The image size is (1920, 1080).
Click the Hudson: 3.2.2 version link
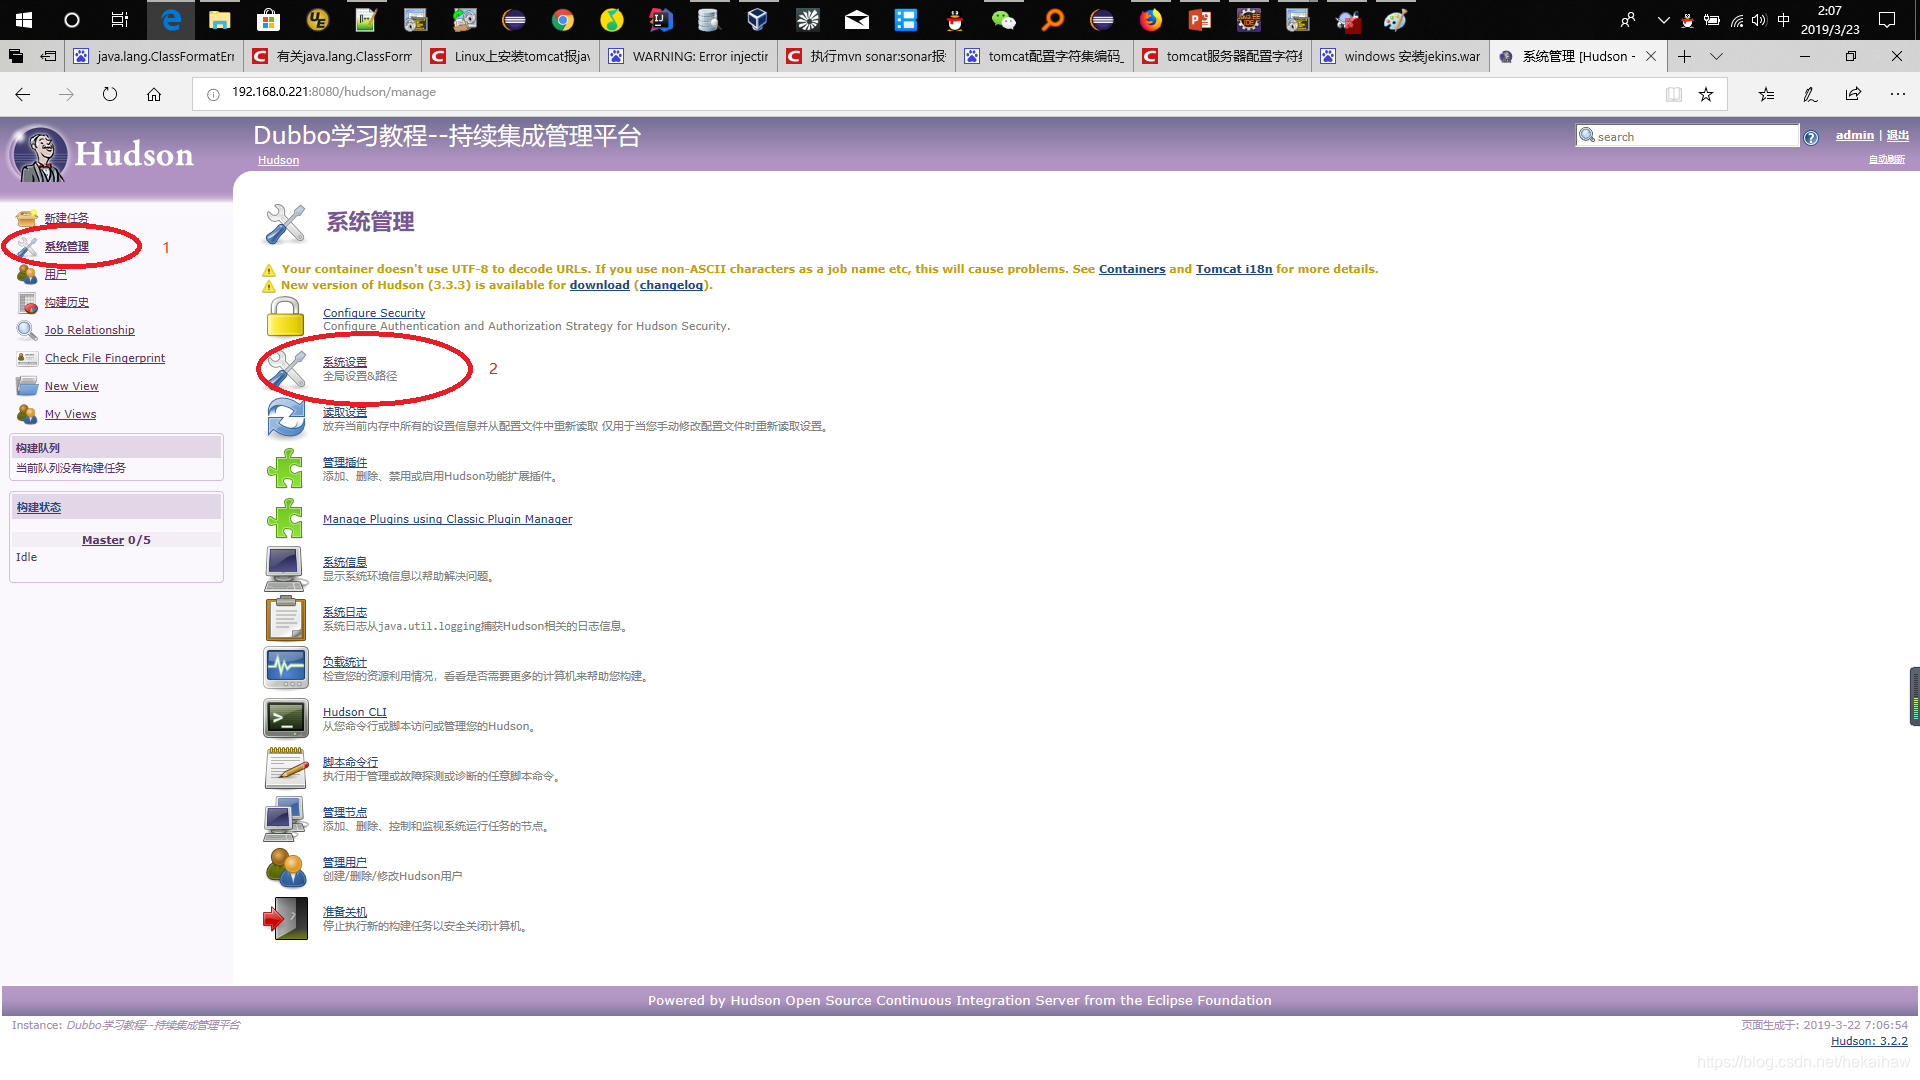click(x=1869, y=1041)
